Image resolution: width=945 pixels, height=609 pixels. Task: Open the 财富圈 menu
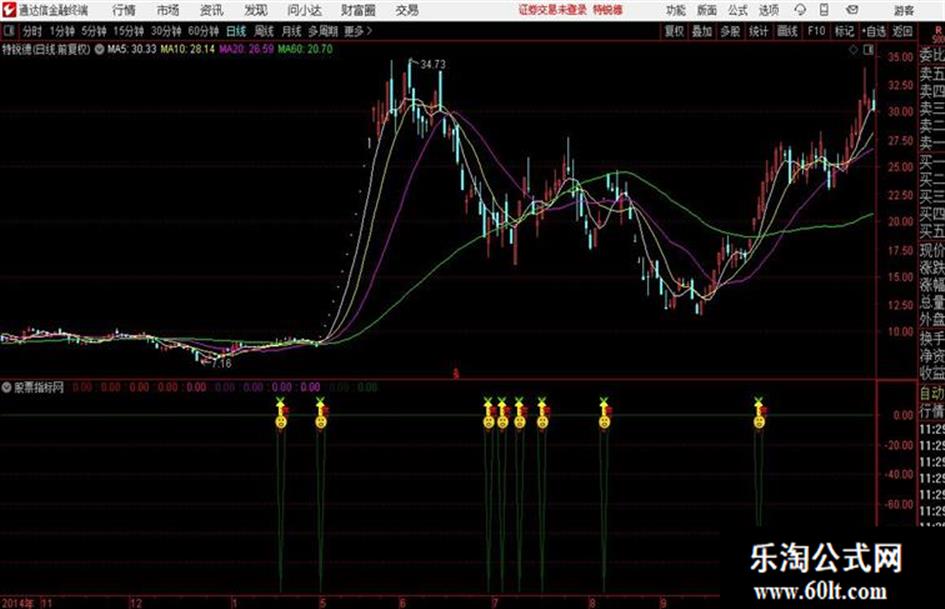coord(358,10)
